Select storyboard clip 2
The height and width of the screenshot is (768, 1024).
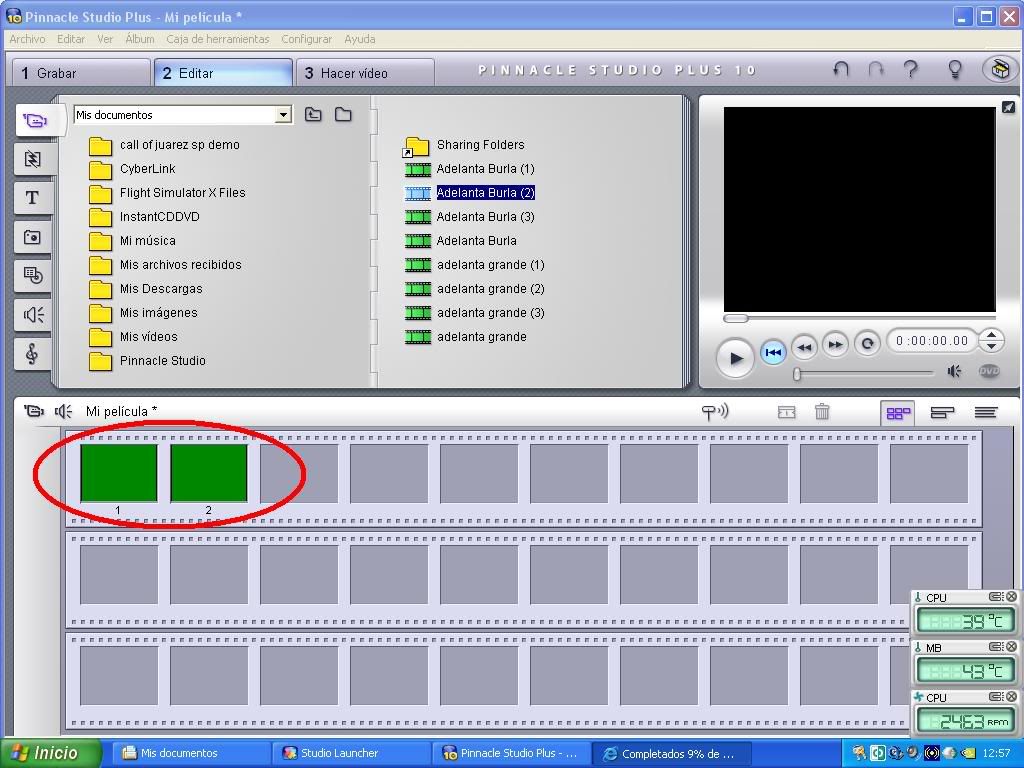[x=209, y=473]
